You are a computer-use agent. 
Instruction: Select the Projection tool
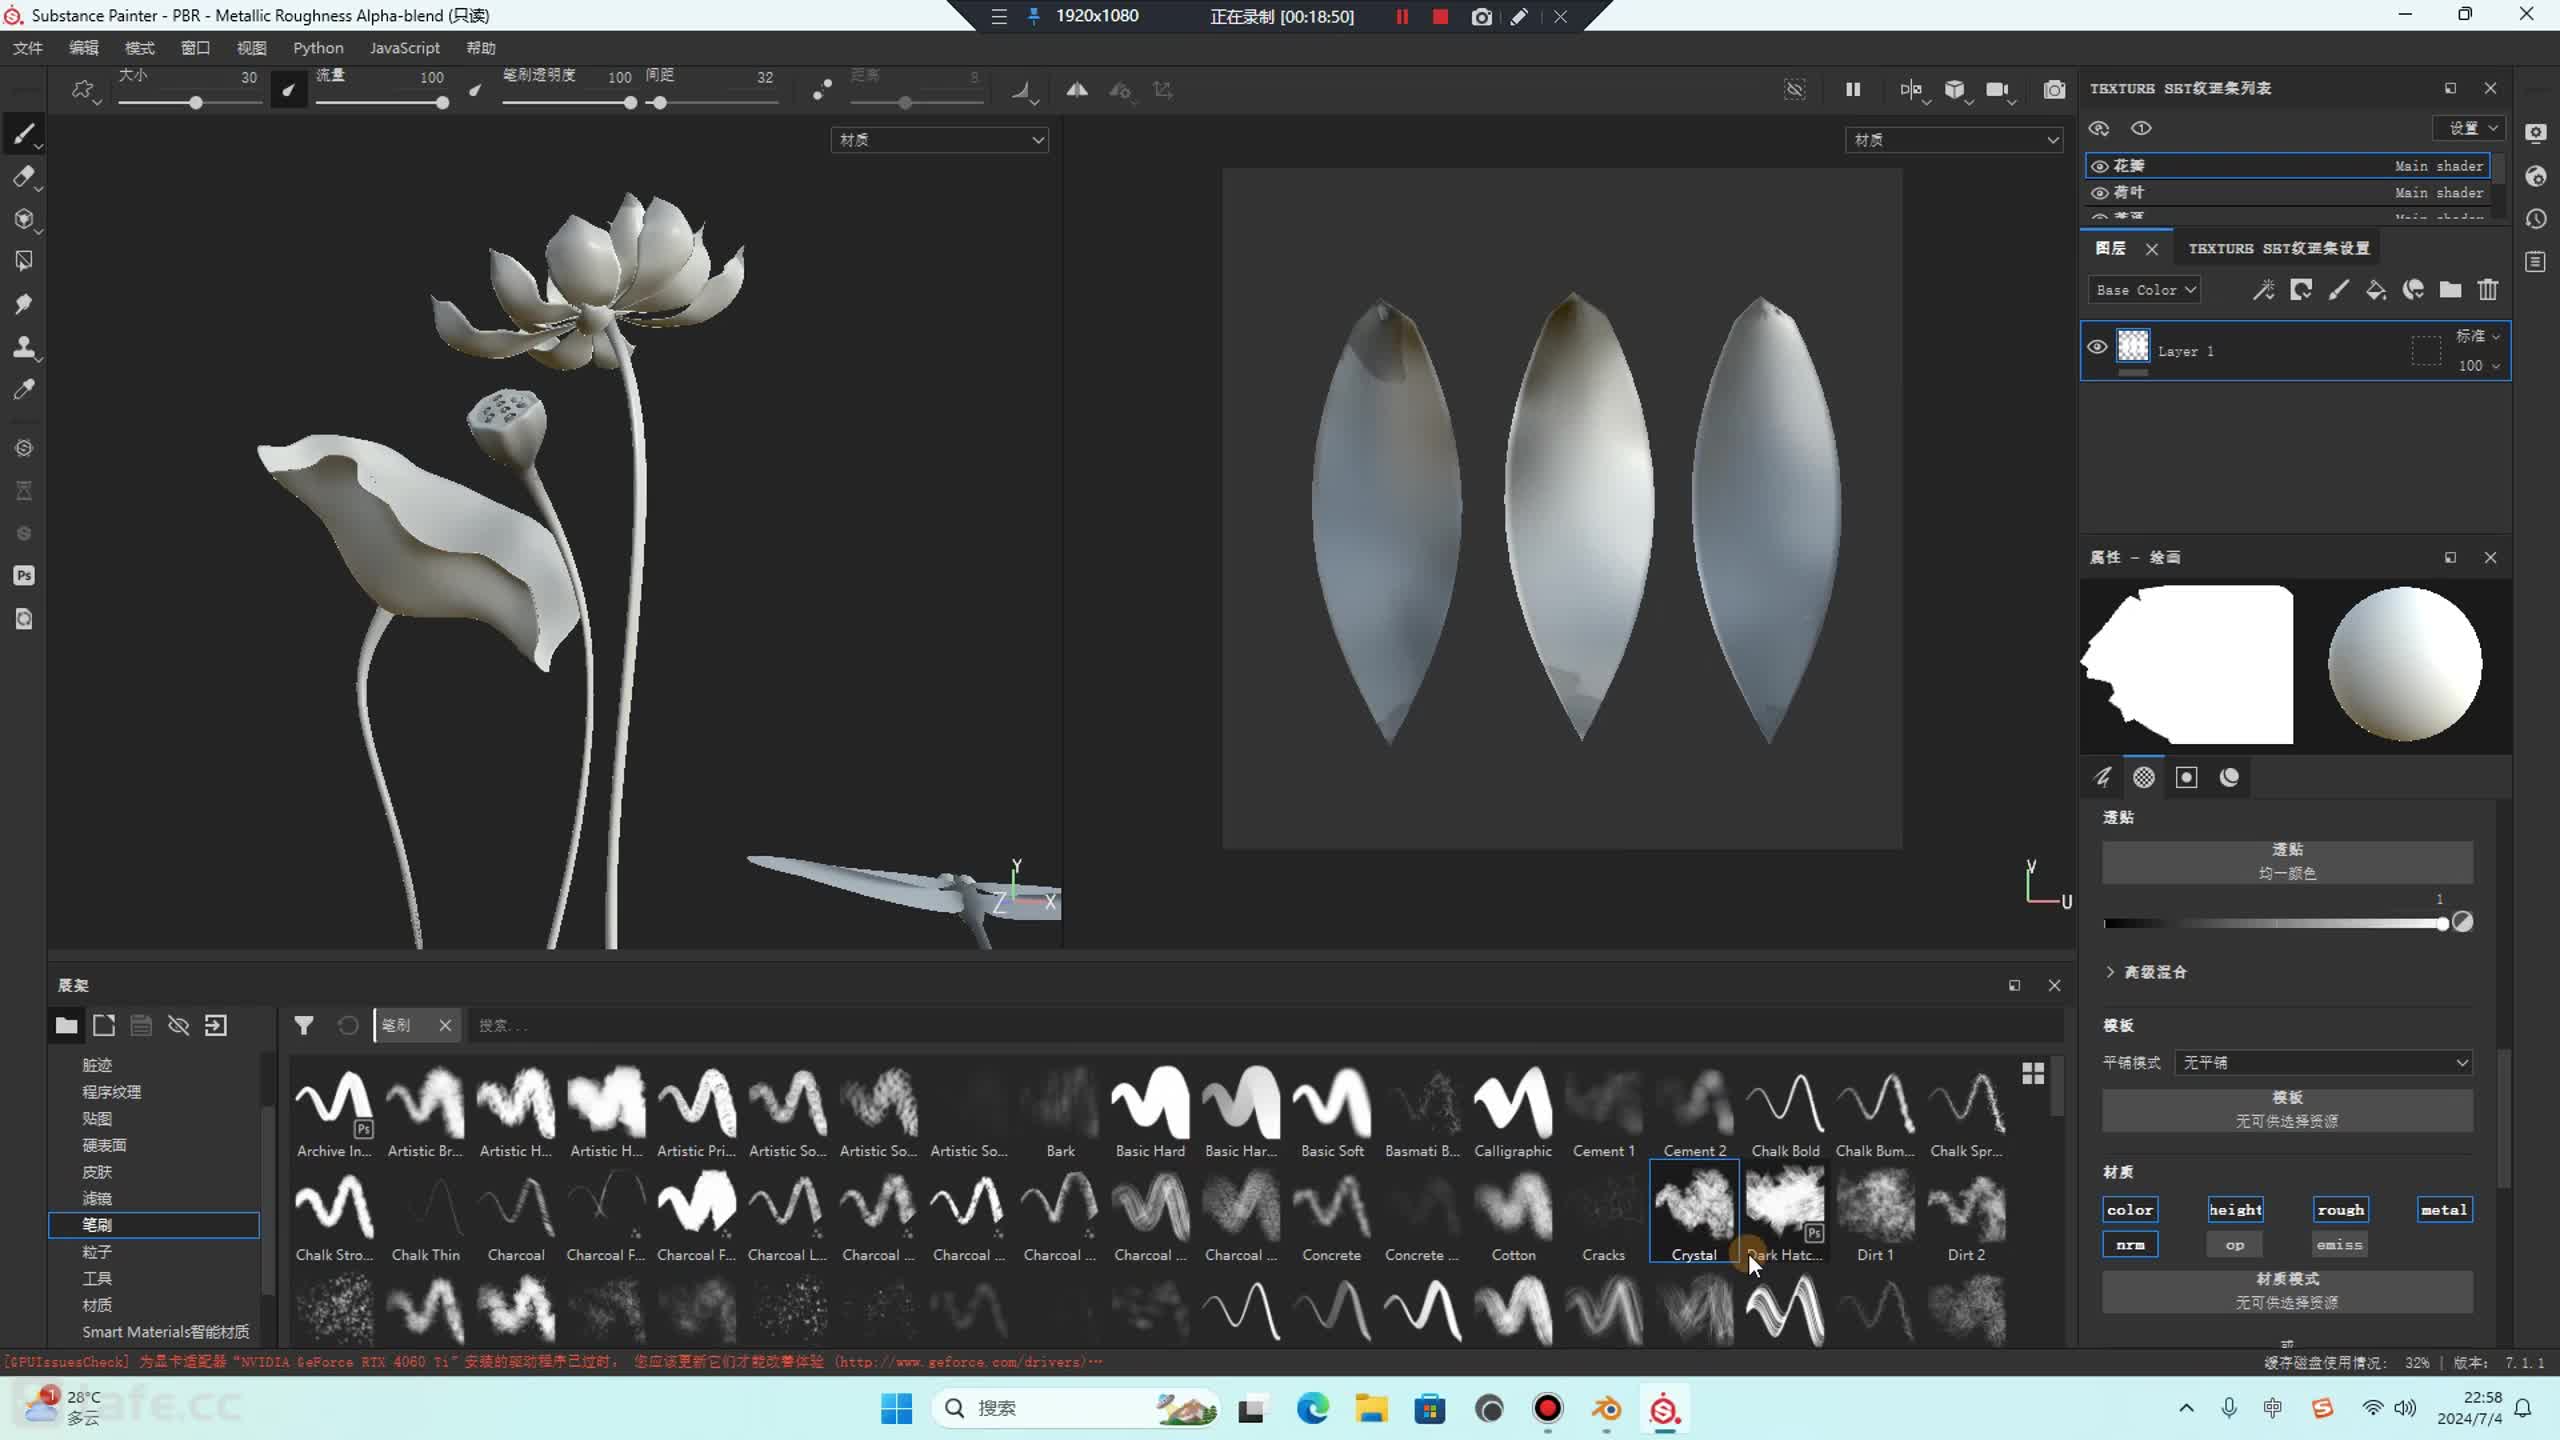coord(24,219)
